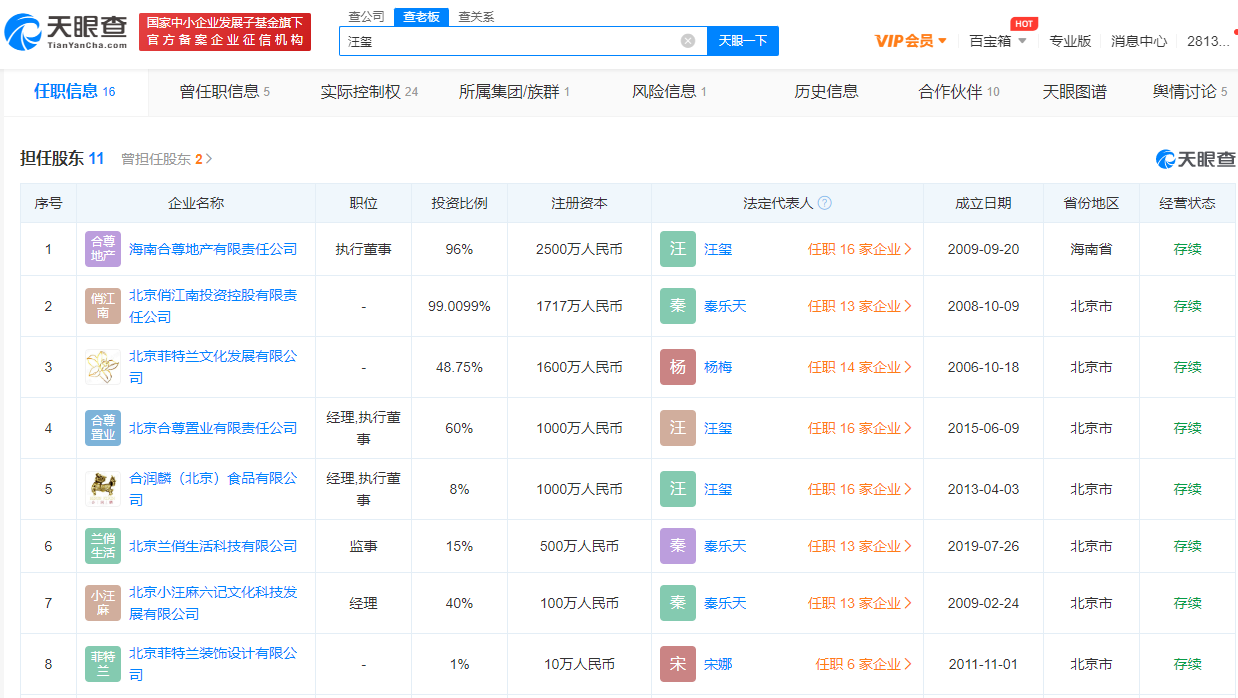
Task: Open legal representative 宋娜 link
Action: [718, 664]
